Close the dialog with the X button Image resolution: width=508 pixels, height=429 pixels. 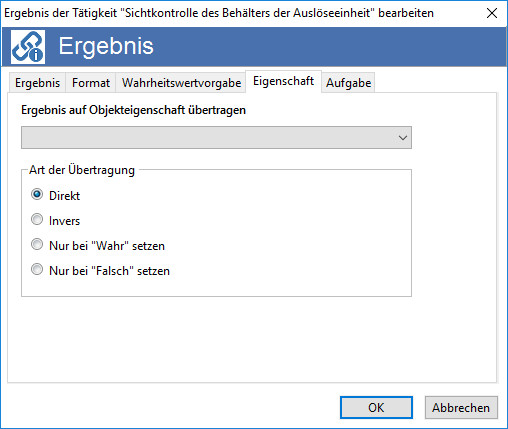pyautogui.click(x=492, y=13)
